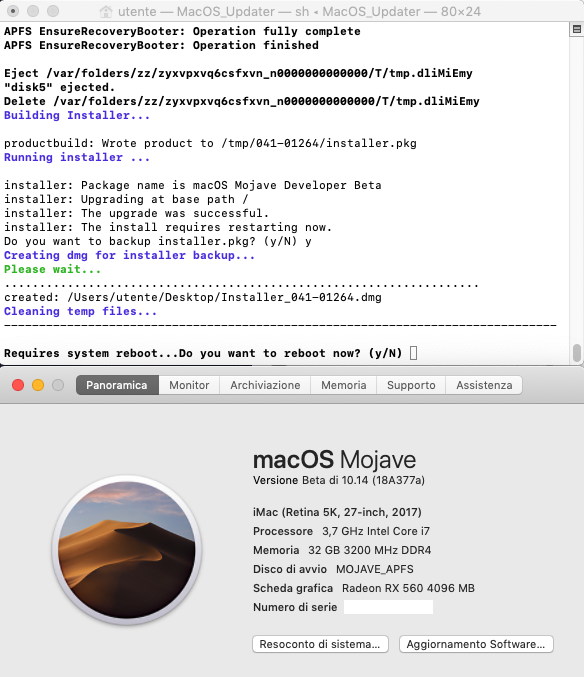Switch to the Supporto tab
The height and width of the screenshot is (677, 584).
[x=411, y=385]
